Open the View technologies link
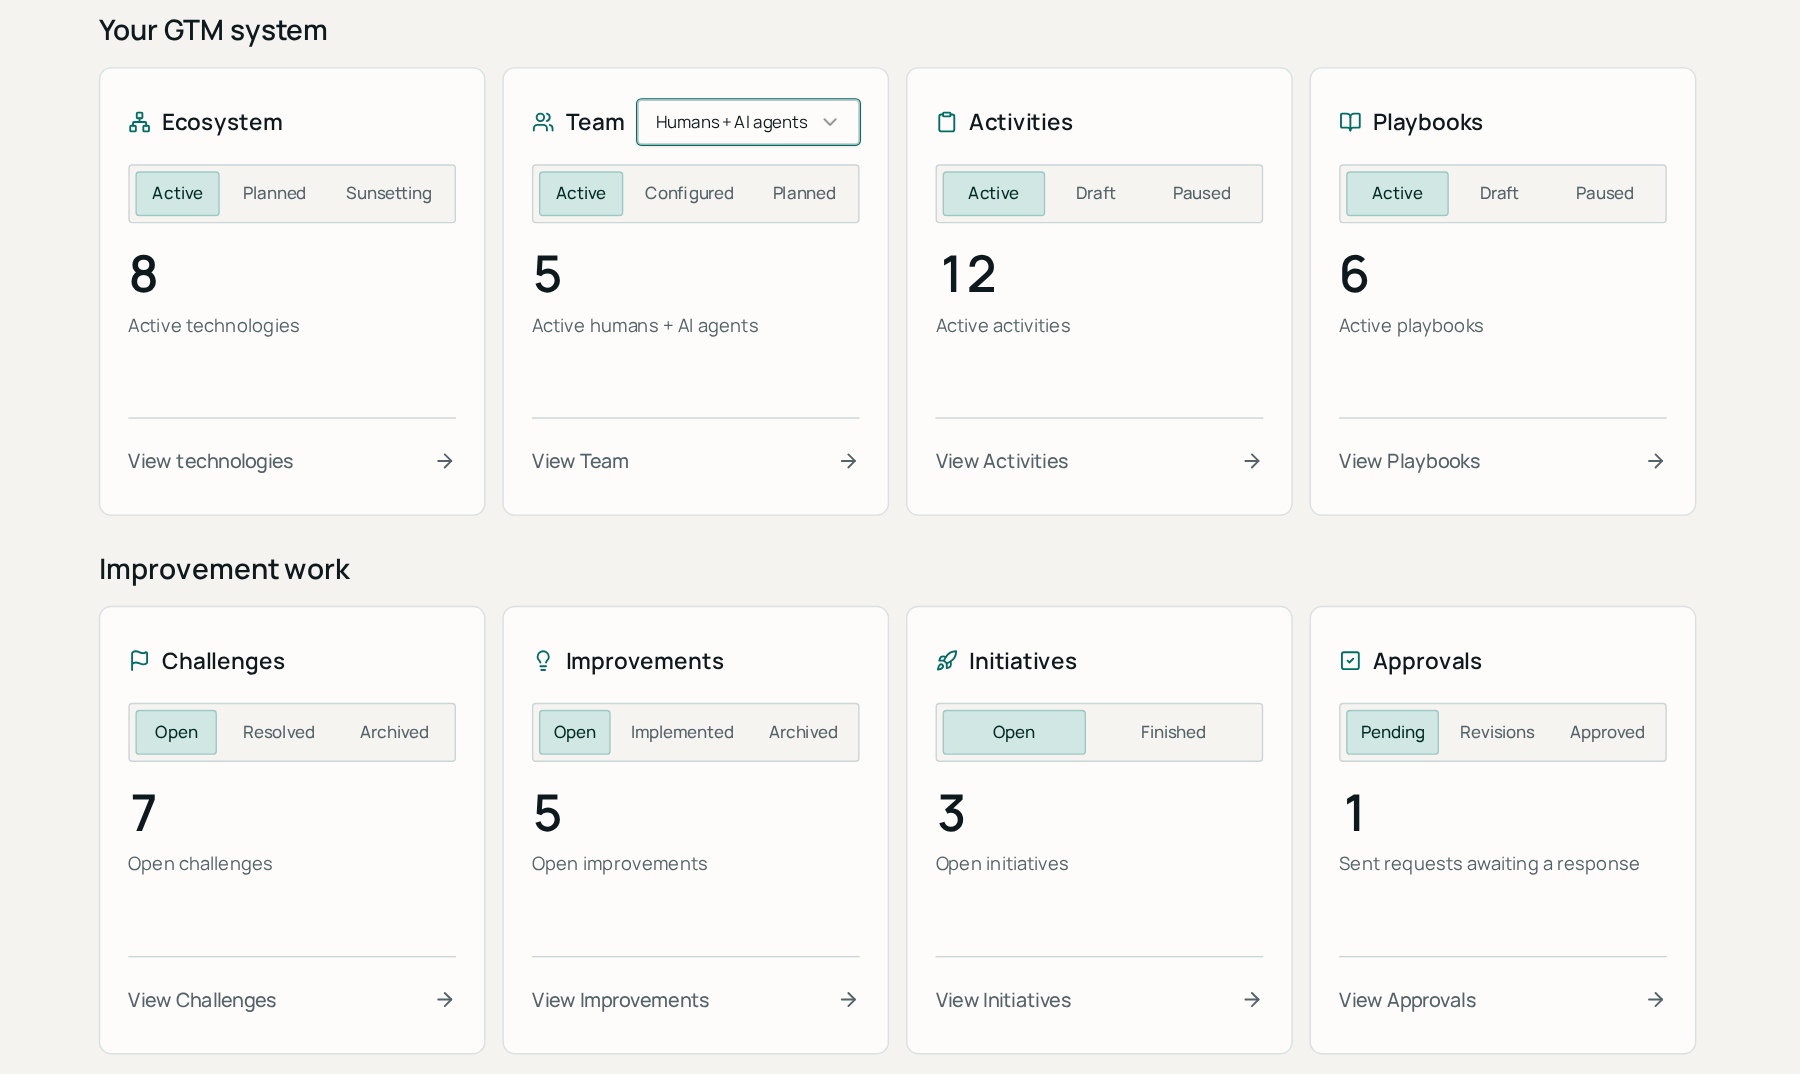This screenshot has height=1074, width=1800. 291,461
